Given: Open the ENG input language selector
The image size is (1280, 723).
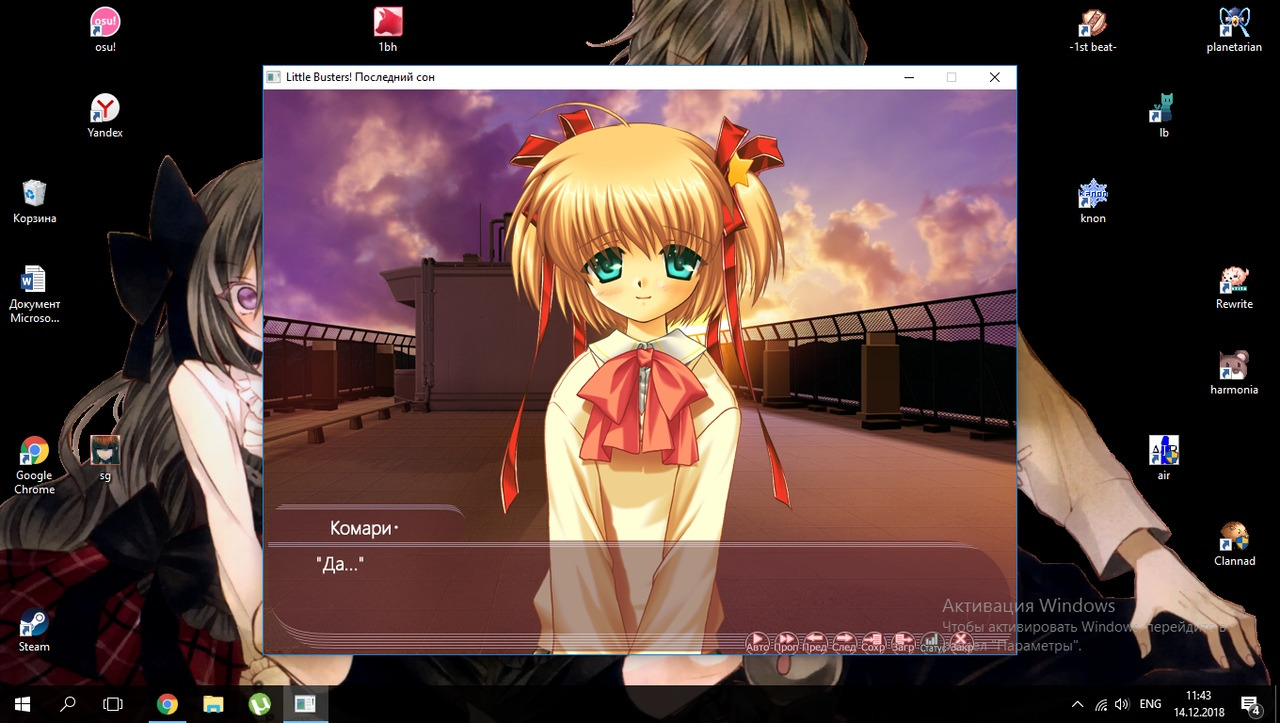Looking at the screenshot, I should click(x=1150, y=704).
